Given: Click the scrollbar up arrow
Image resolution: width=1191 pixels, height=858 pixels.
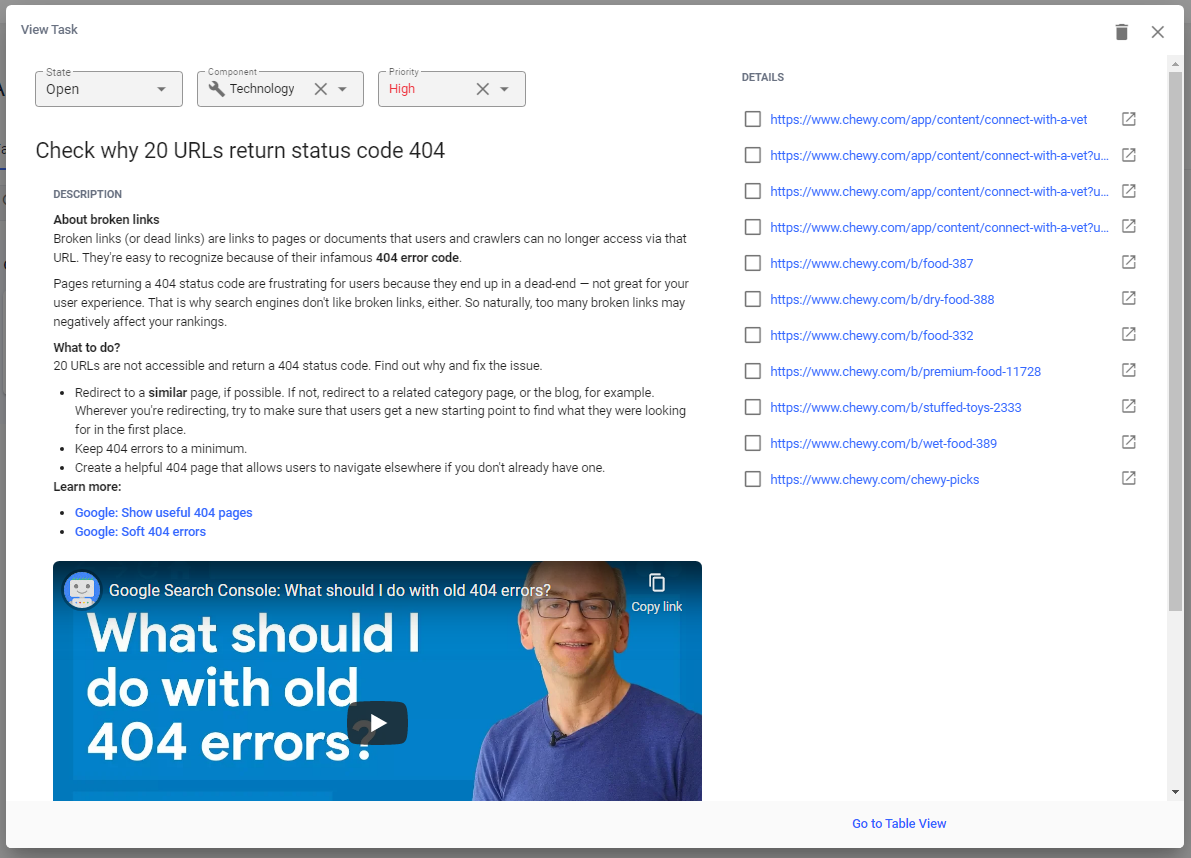Looking at the screenshot, I should [x=1175, y=65].
